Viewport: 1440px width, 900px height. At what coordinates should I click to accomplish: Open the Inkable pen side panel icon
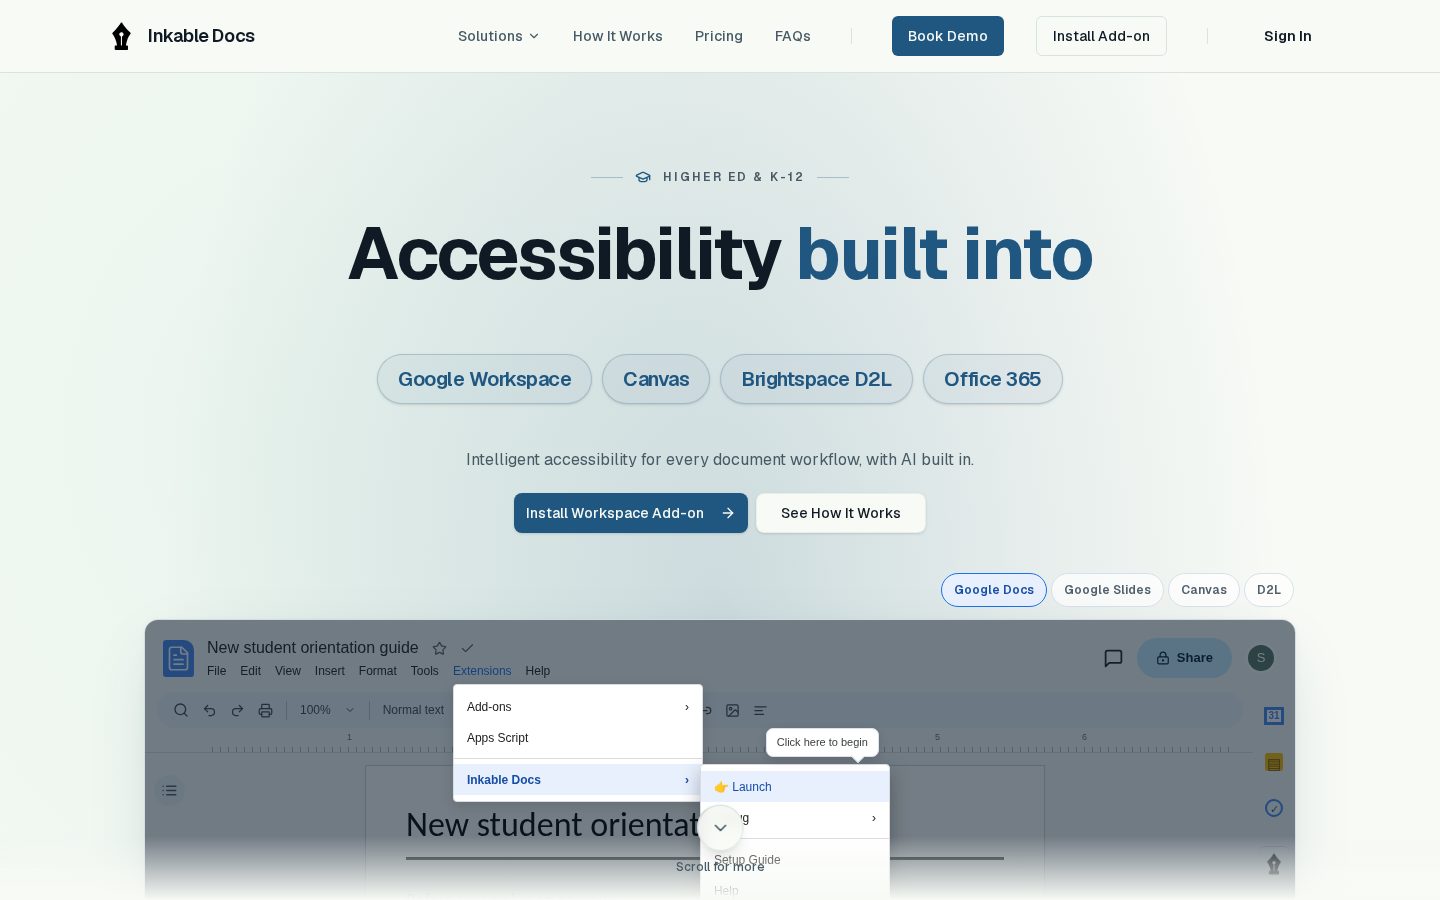1274,864
